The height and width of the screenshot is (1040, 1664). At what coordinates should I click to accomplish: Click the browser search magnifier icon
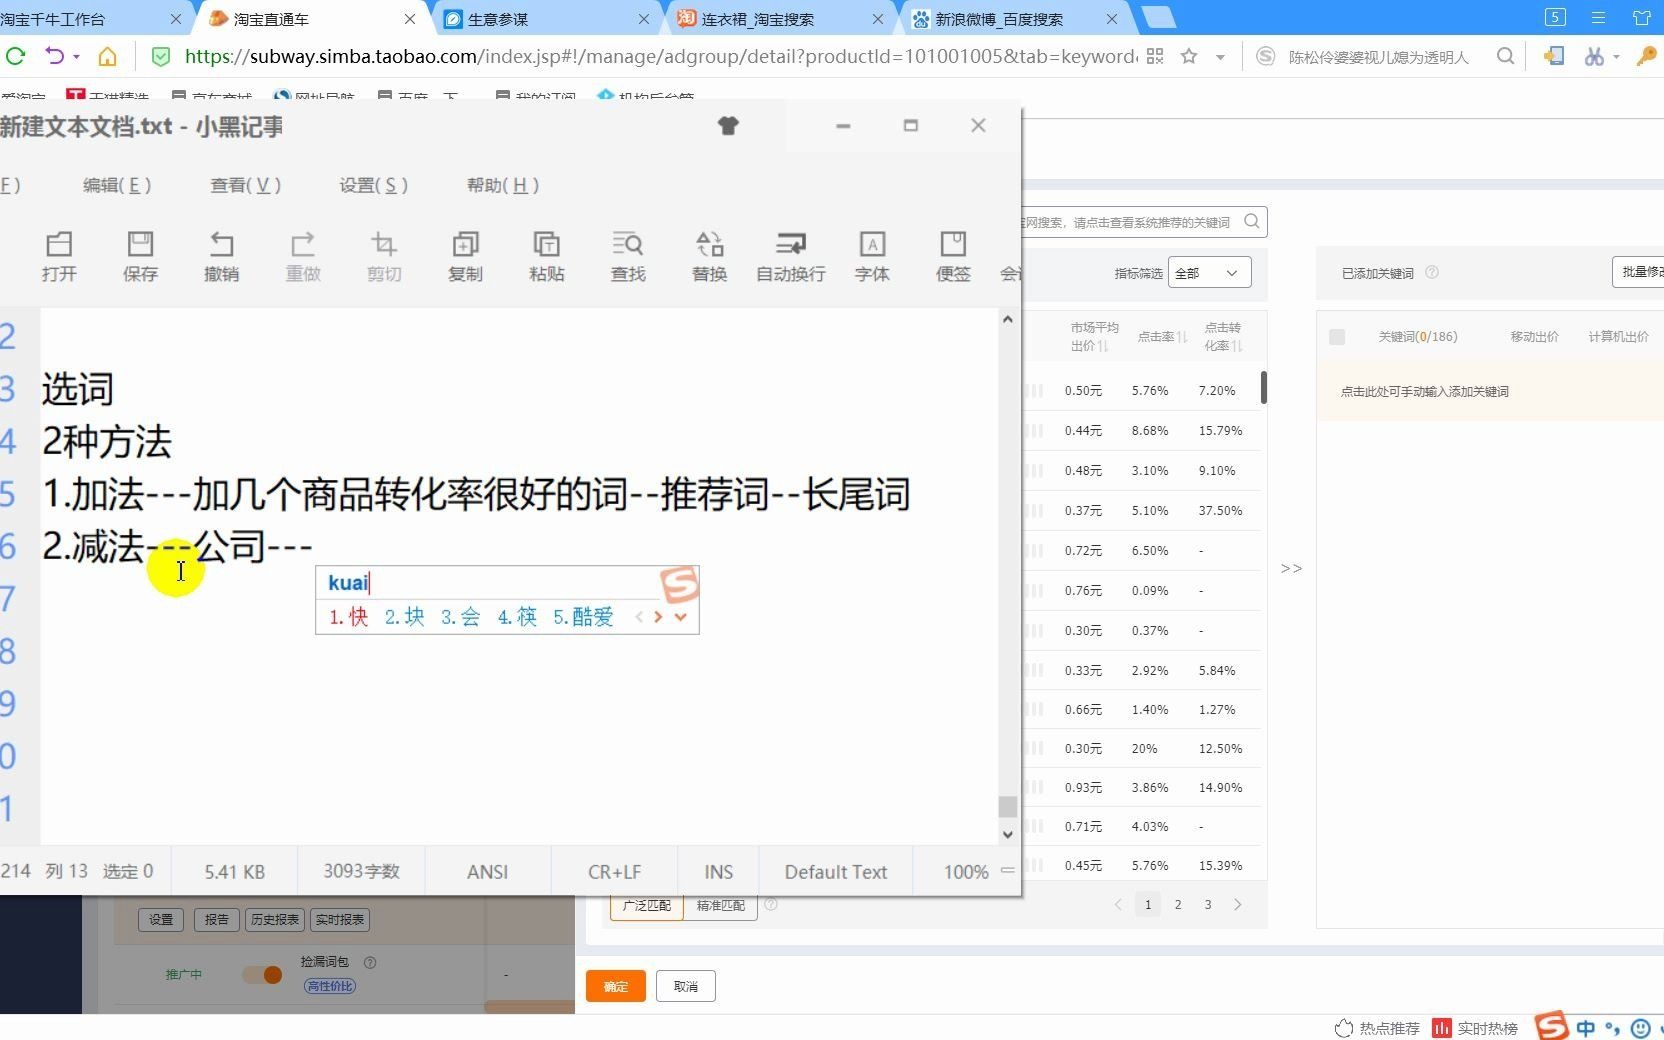coord(1505,56)
